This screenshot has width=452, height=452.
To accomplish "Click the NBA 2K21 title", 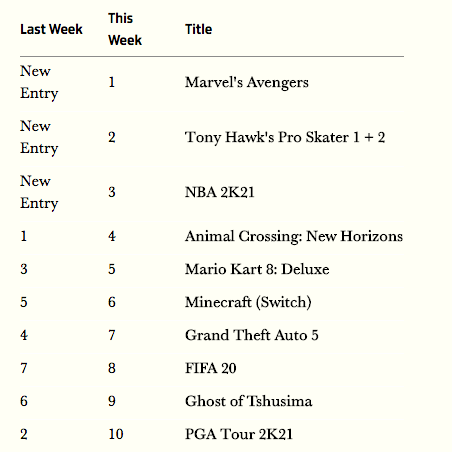I will coord(220,192).
